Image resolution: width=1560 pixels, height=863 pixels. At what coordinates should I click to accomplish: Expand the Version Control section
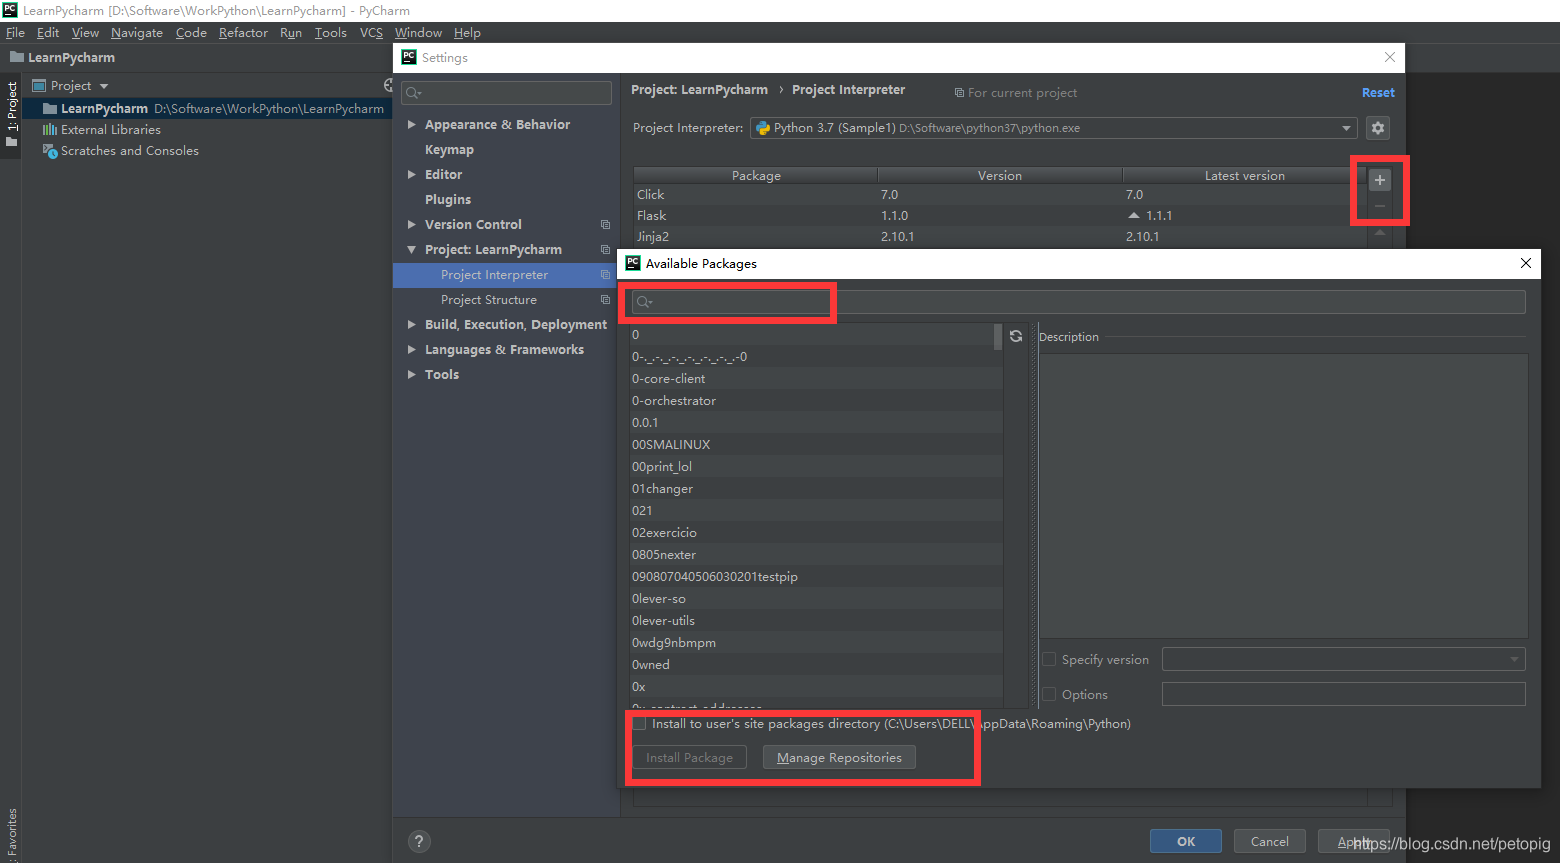pyautogui.click(x=411, y=225)
